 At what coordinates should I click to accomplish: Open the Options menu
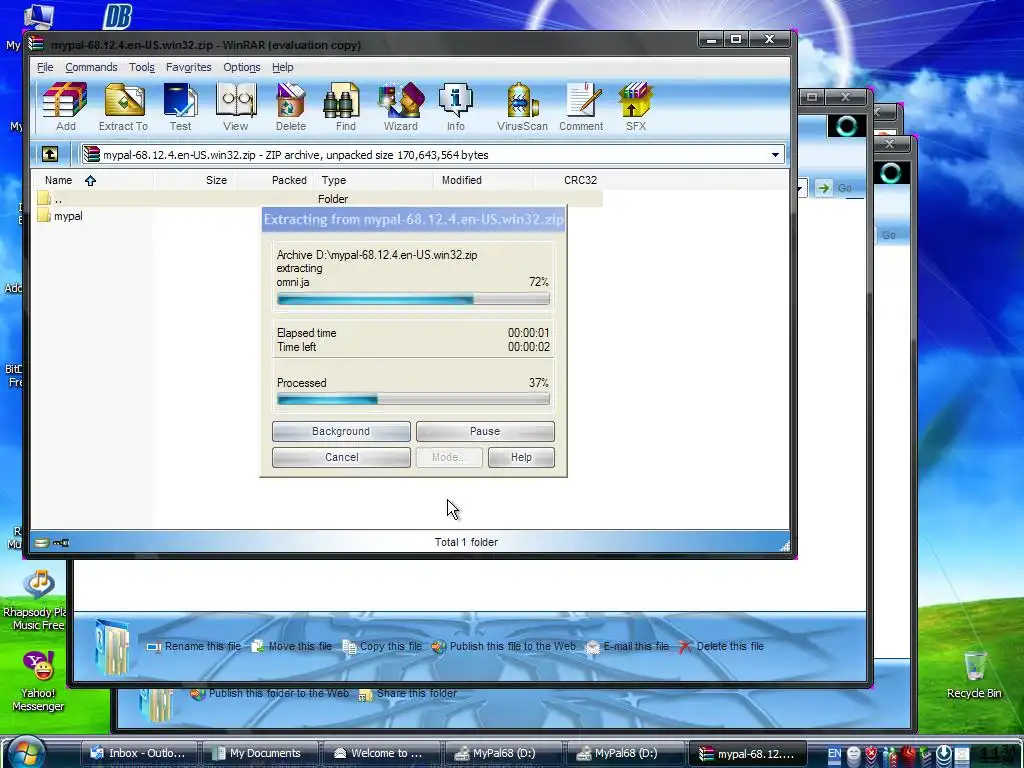tap(242, 67)
